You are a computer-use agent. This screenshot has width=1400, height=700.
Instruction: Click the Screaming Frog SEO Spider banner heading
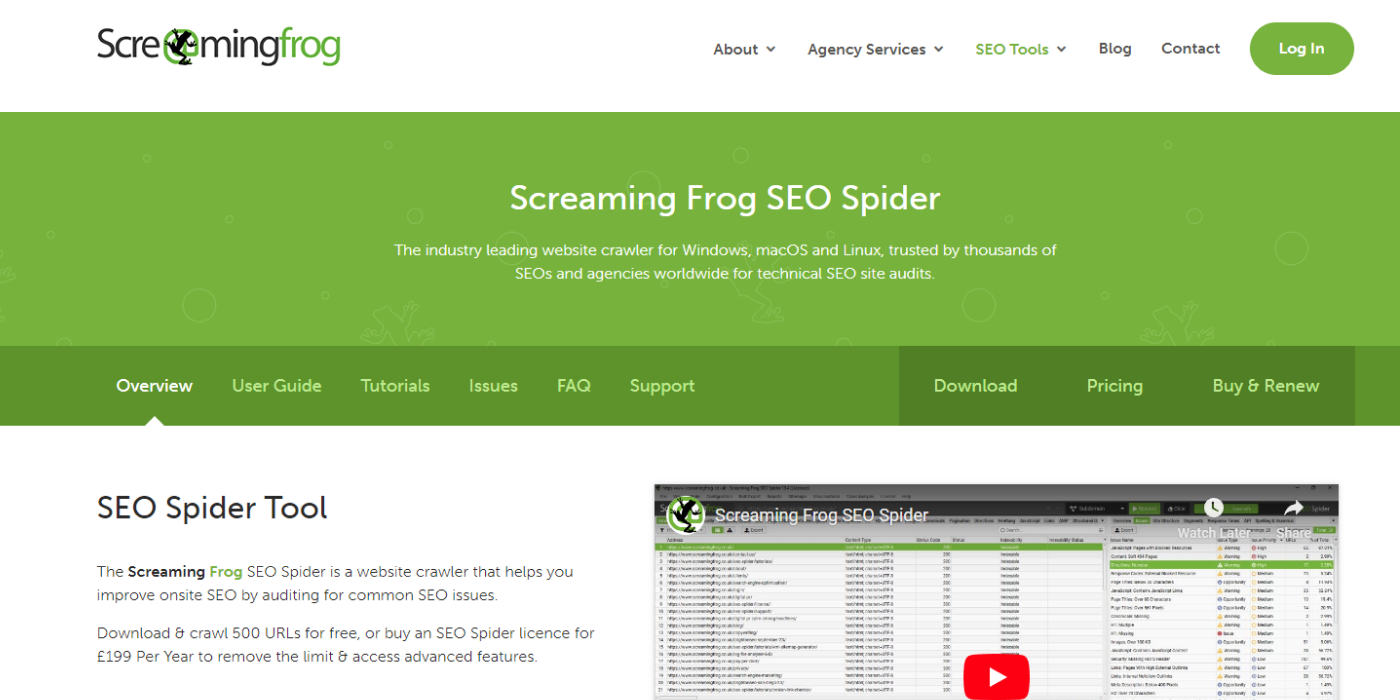(725, 197)
